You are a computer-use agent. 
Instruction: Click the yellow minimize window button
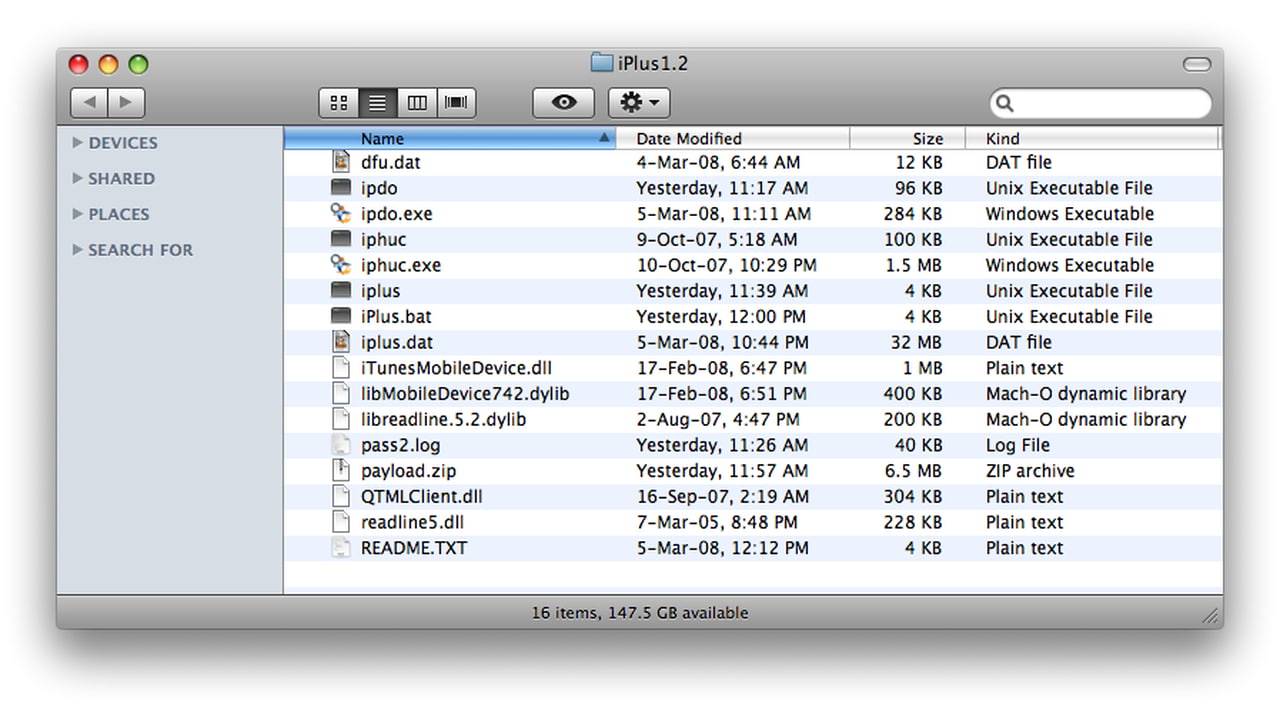pyautogui.click(x=108, y=64)
